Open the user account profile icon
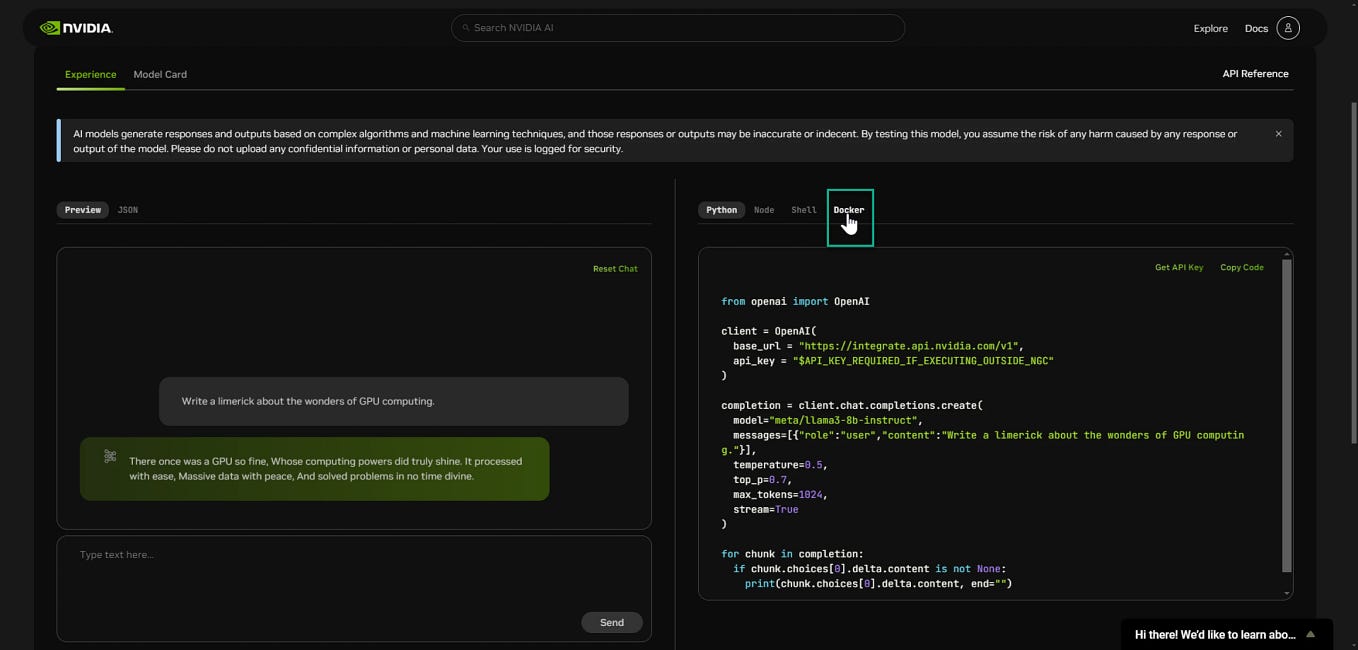 click(x=1288, y=27)
